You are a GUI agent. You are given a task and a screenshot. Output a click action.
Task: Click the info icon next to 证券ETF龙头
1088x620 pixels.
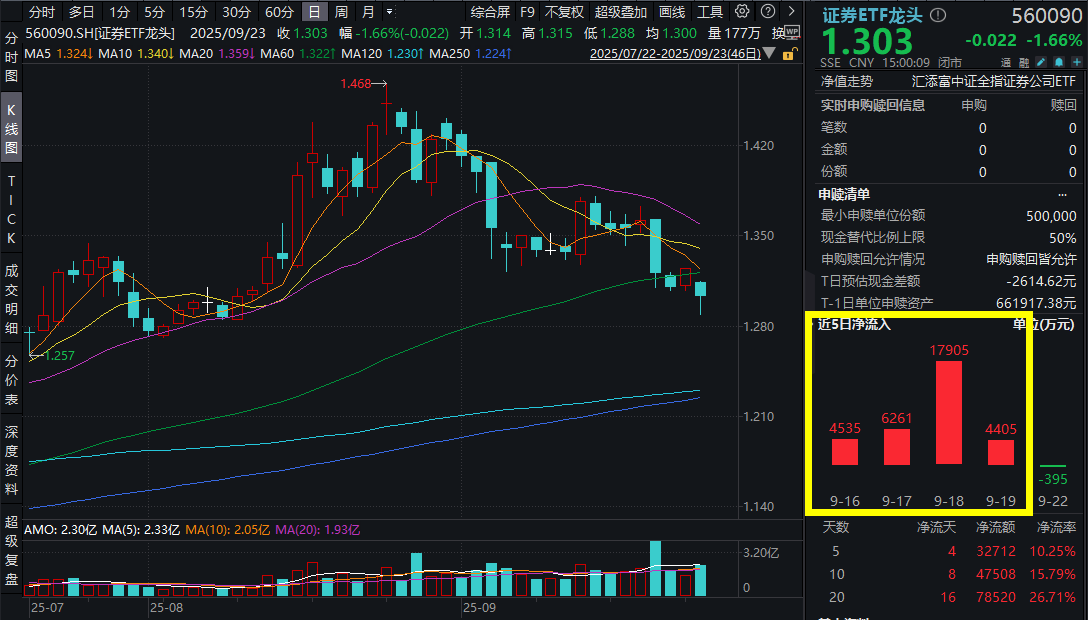tap(937, 16)
